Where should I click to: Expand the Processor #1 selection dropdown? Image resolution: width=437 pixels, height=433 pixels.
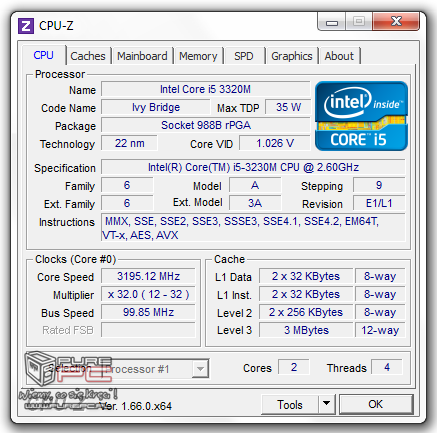point(200,369)
